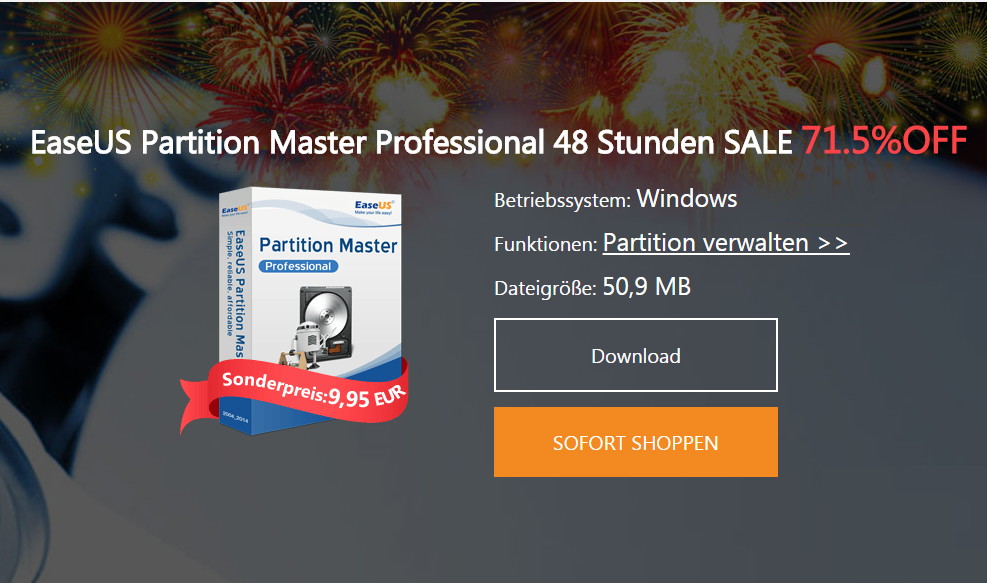Click the hard drive picture on the box
The height and width of the screenshot is (583, 987).
(x=326, y=321)
